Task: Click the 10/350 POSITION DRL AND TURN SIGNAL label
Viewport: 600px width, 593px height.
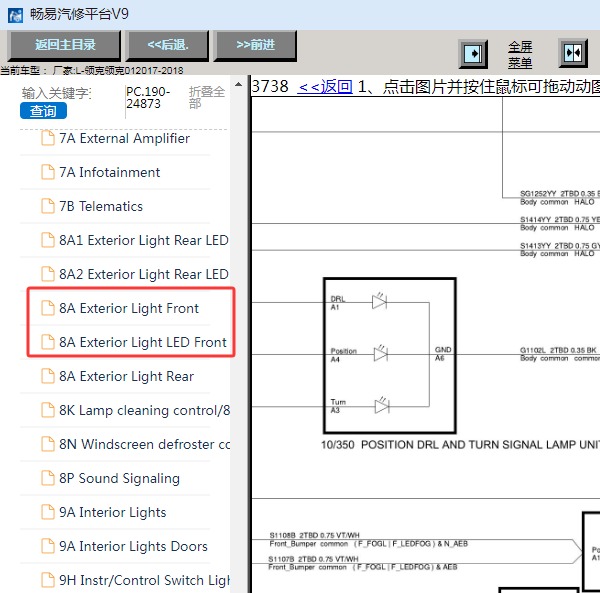Action: [460, 445]
